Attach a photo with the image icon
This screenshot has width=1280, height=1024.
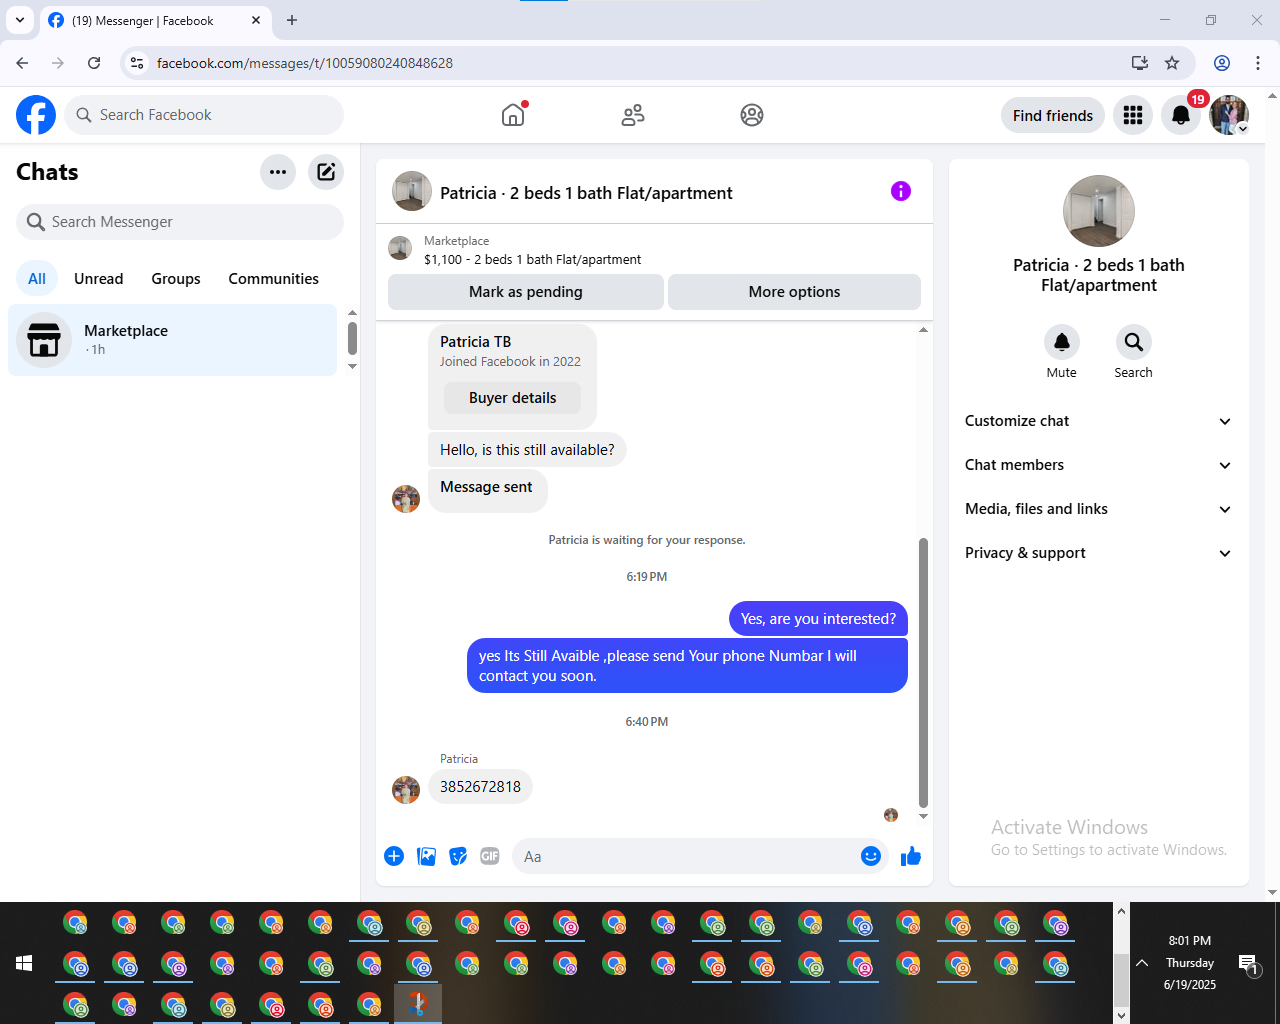426,856
